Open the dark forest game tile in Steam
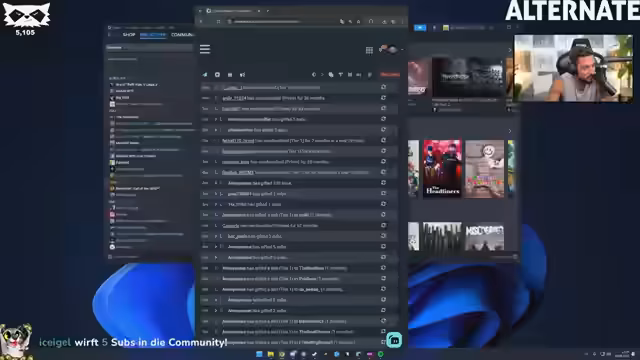 tap(442, 236)
